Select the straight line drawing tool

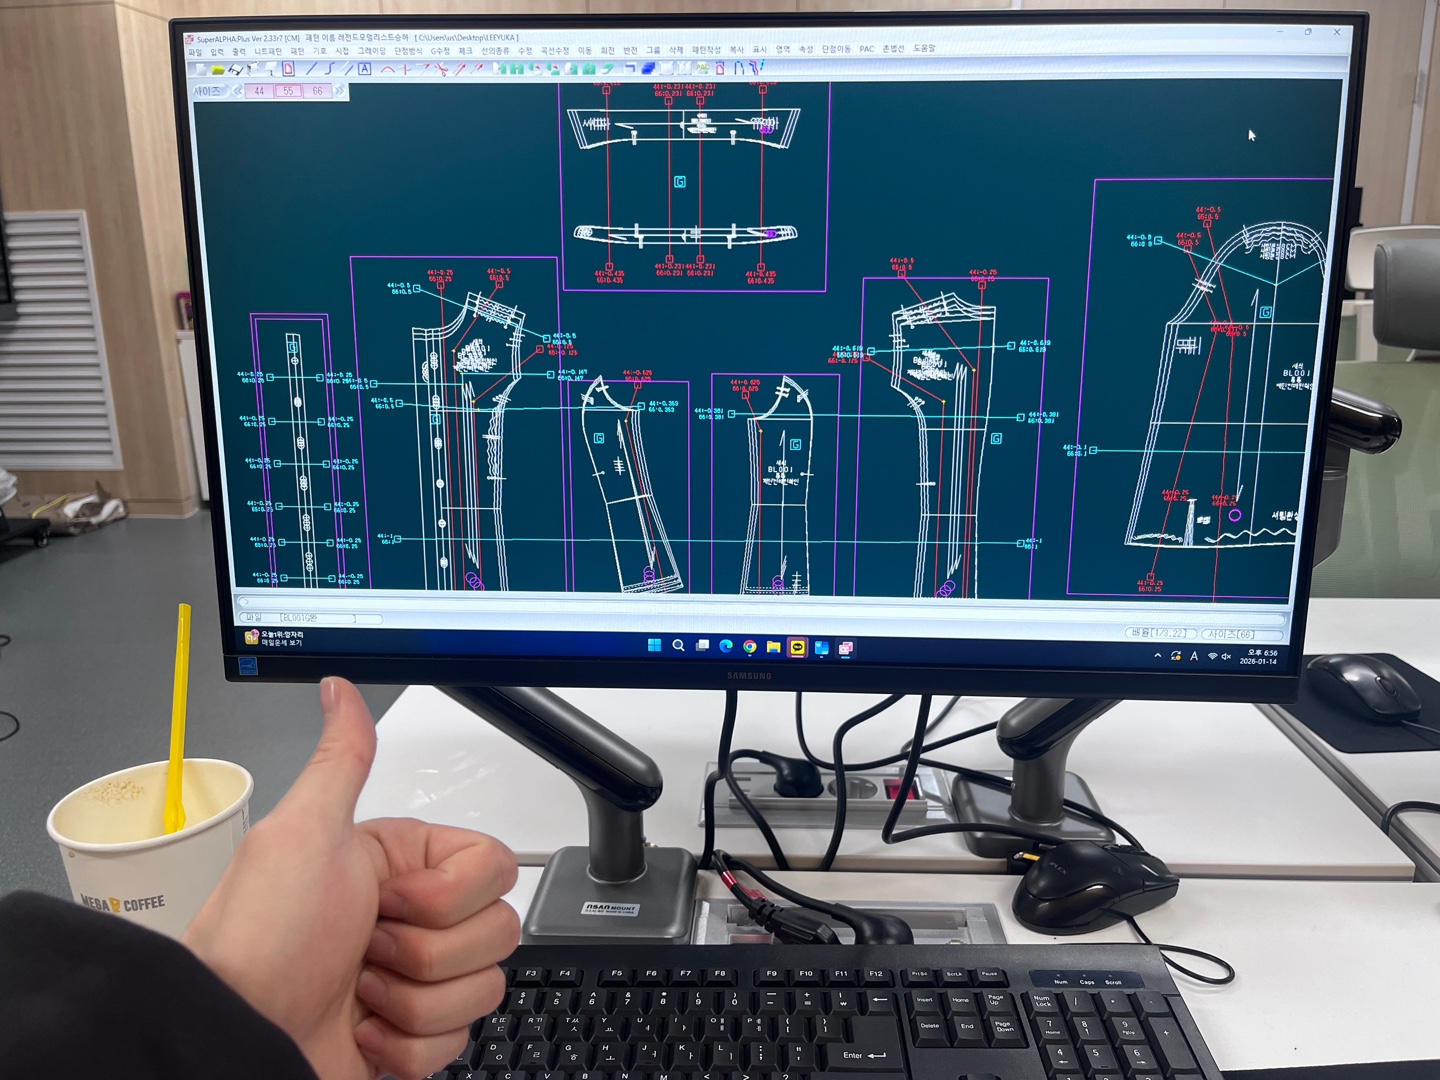[311, 69]
